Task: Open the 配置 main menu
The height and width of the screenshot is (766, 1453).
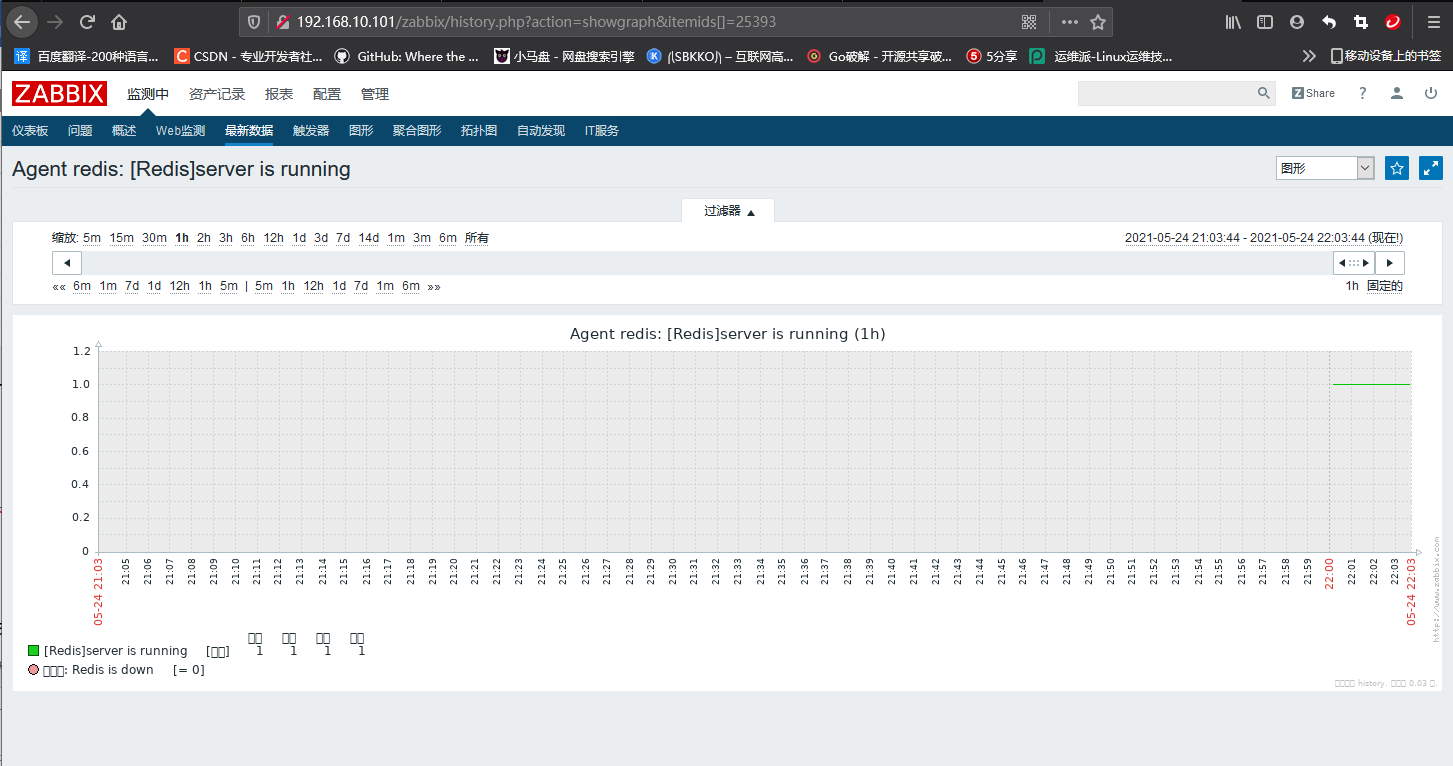Action: point(327,94)
